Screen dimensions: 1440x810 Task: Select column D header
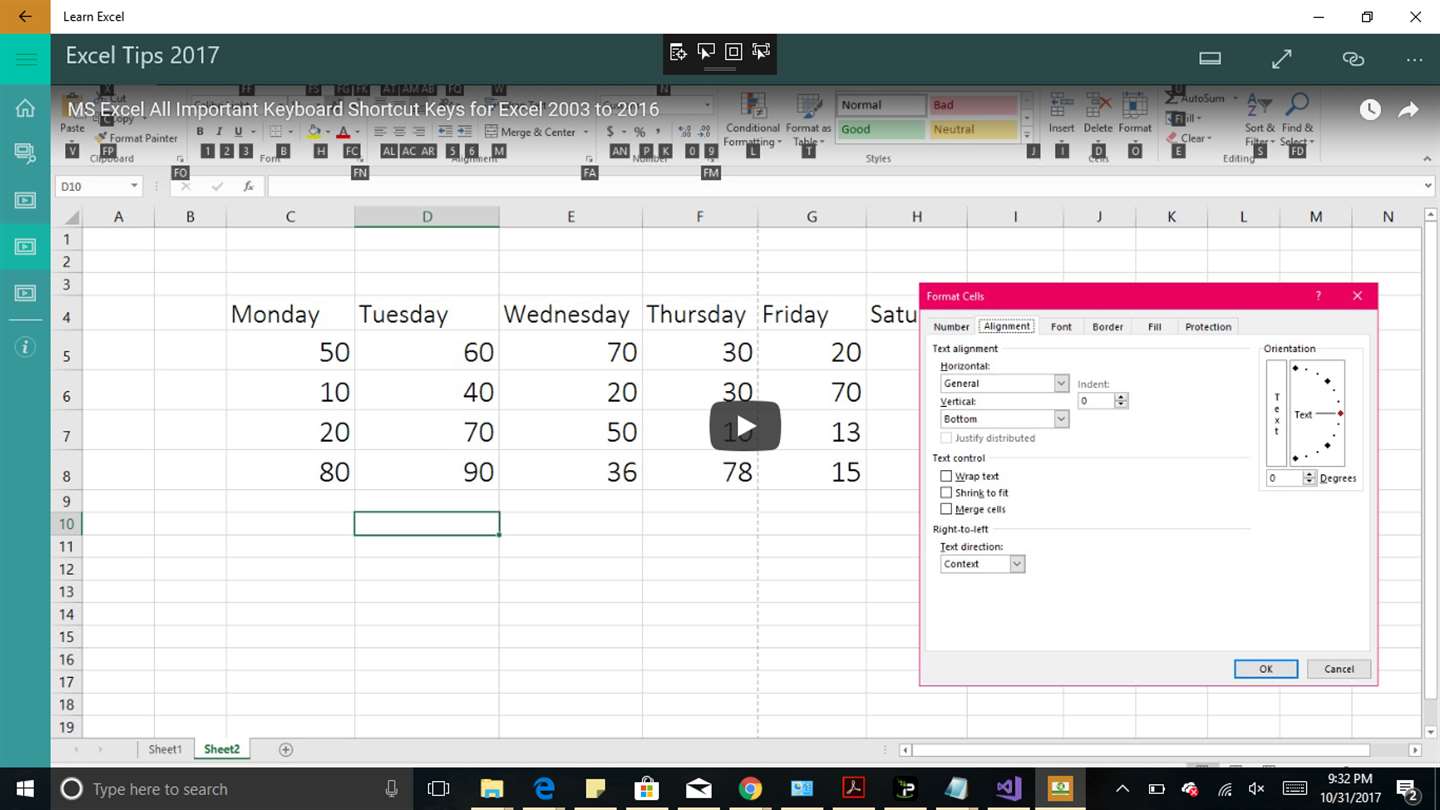coord(427,216)
